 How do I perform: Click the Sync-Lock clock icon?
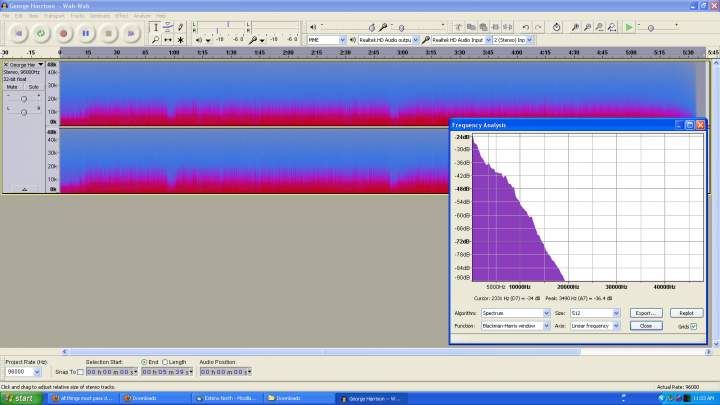point(557,28)
